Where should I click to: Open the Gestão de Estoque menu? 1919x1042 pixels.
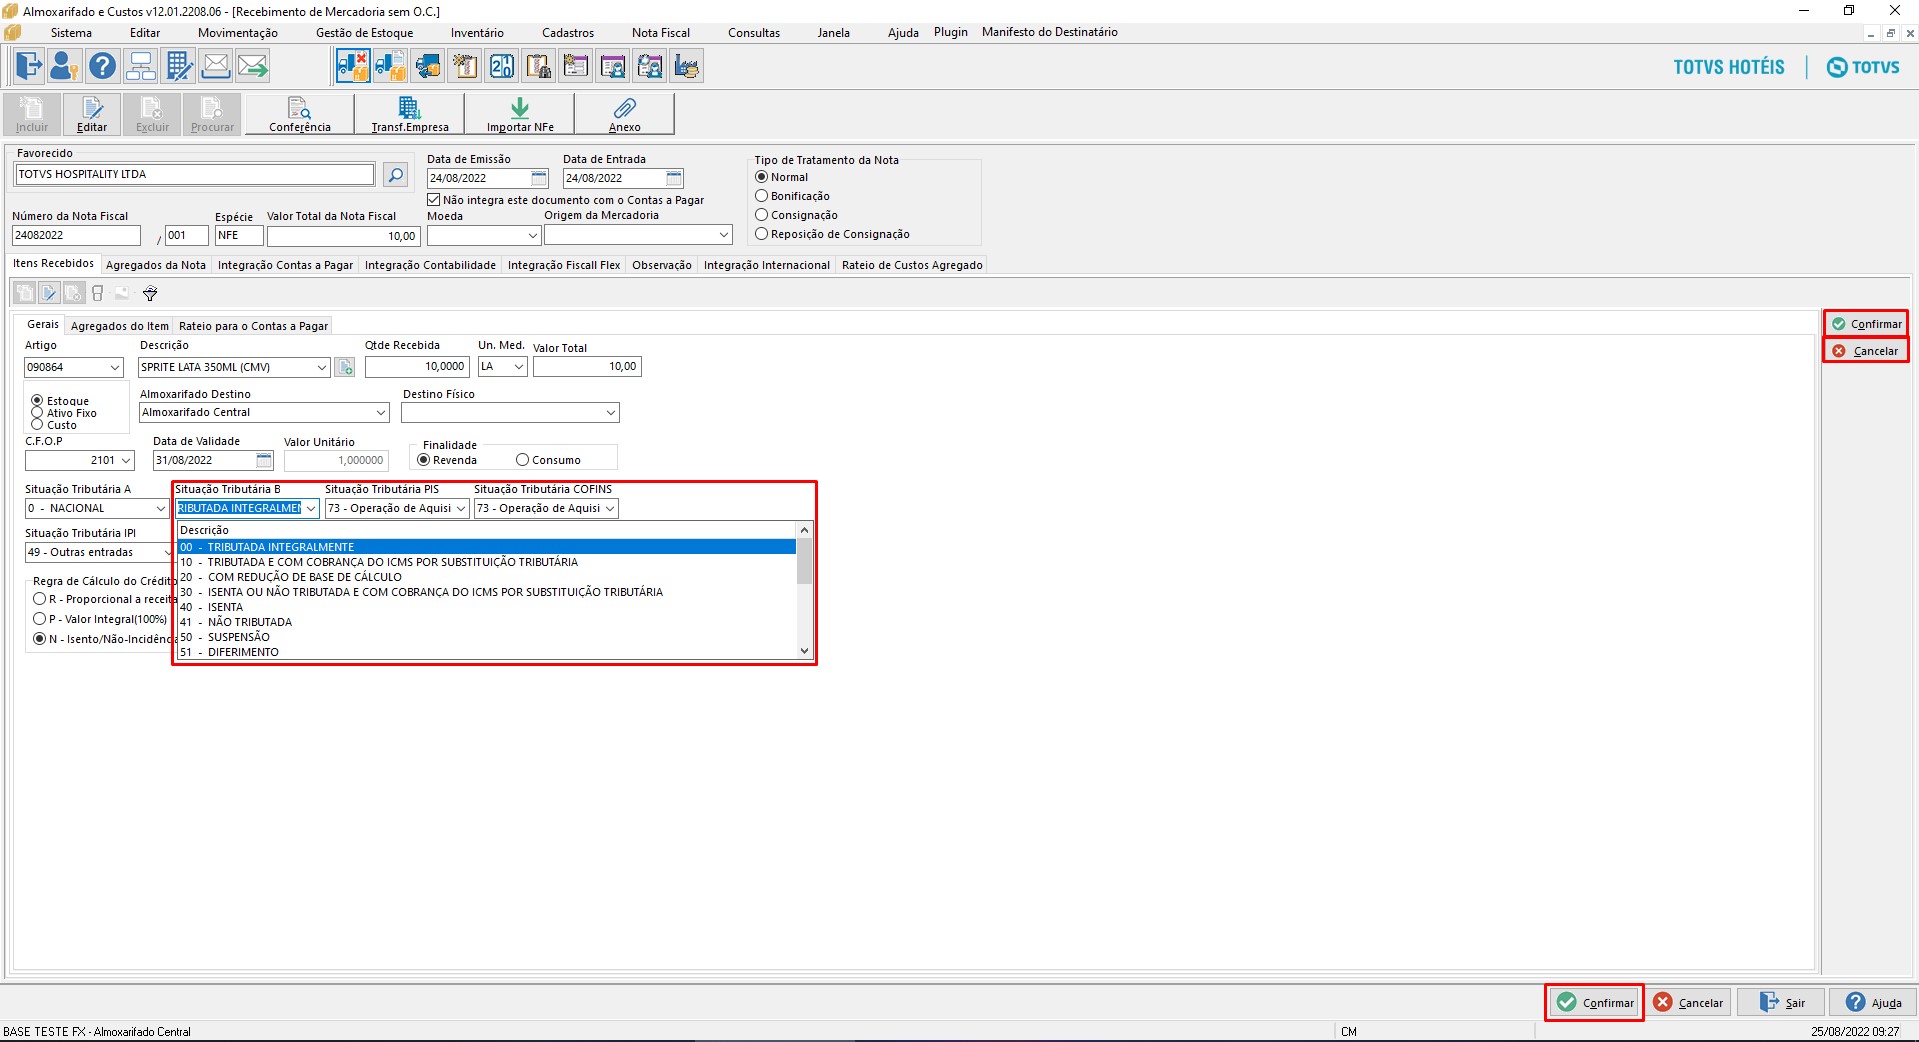364,33
